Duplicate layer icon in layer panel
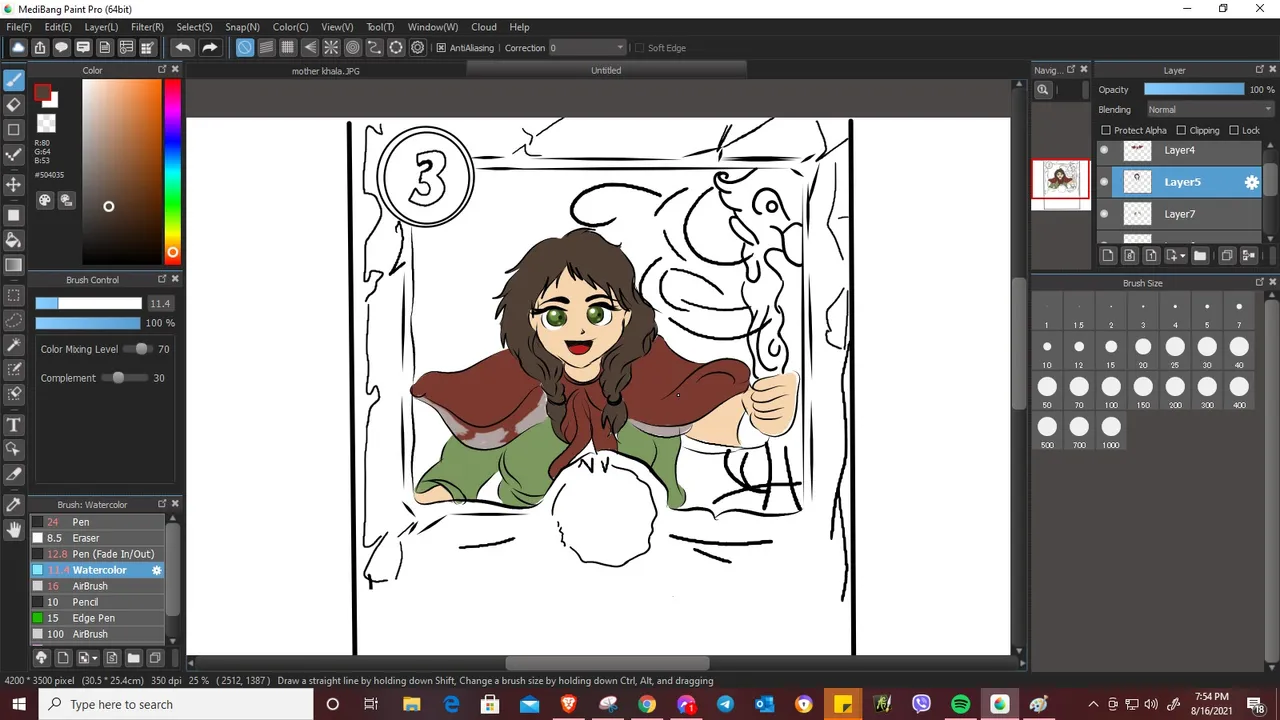 point(1227,255)
